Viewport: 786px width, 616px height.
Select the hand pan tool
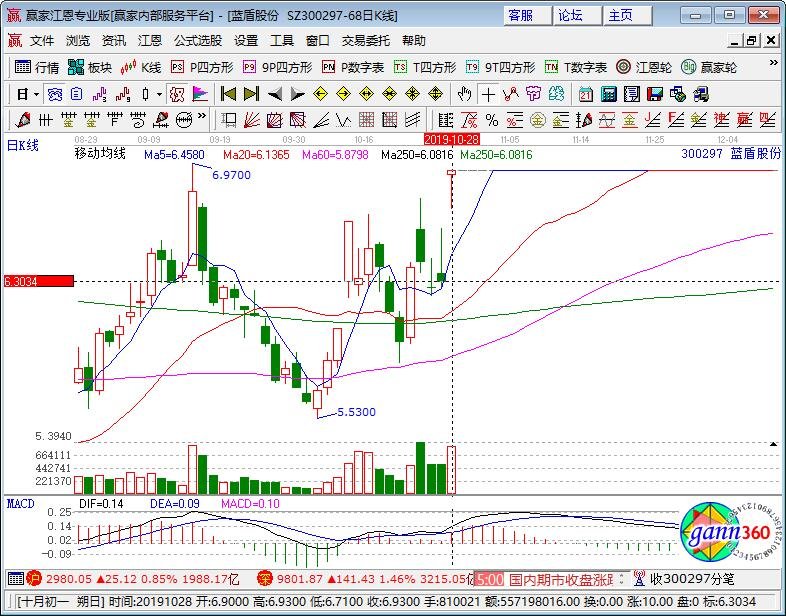click(x=464, y=94)
